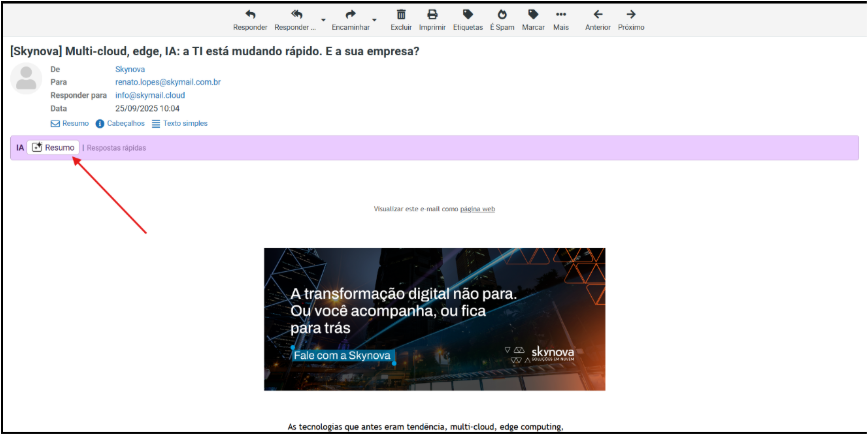
Task: Expand the Responder a todos dropdown arrow
Action: click(323, 19)
